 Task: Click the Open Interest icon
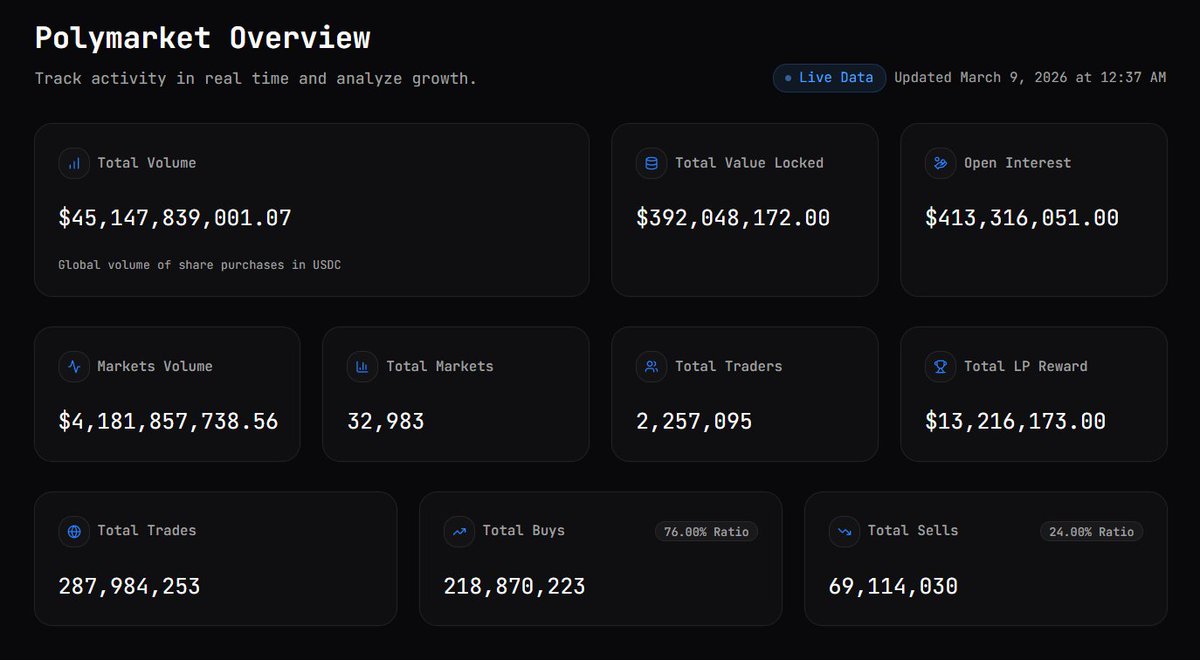[x=940, y=163]
